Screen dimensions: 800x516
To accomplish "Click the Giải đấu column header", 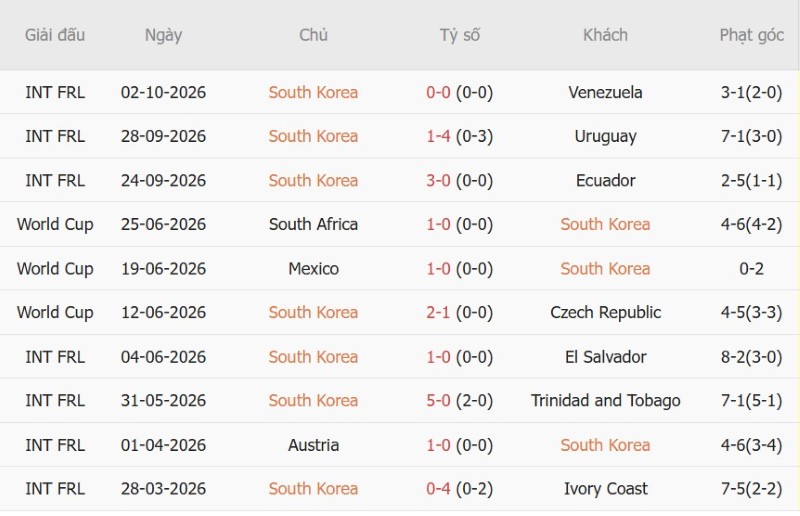I will click(55, 35).
